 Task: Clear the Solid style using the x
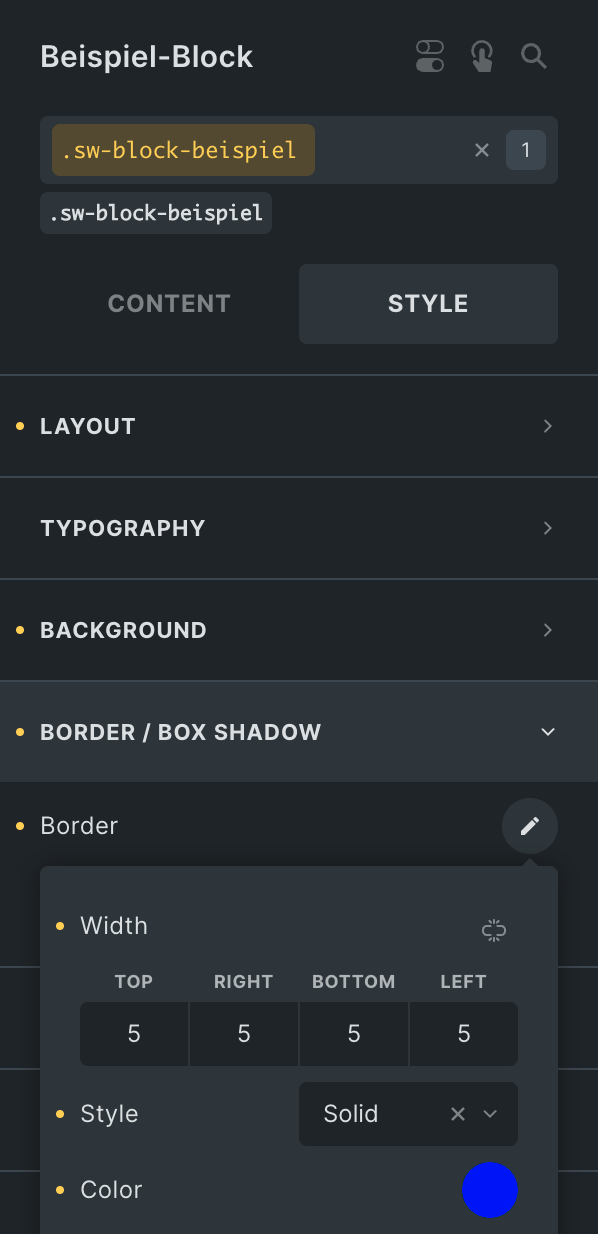(458, 1113)
